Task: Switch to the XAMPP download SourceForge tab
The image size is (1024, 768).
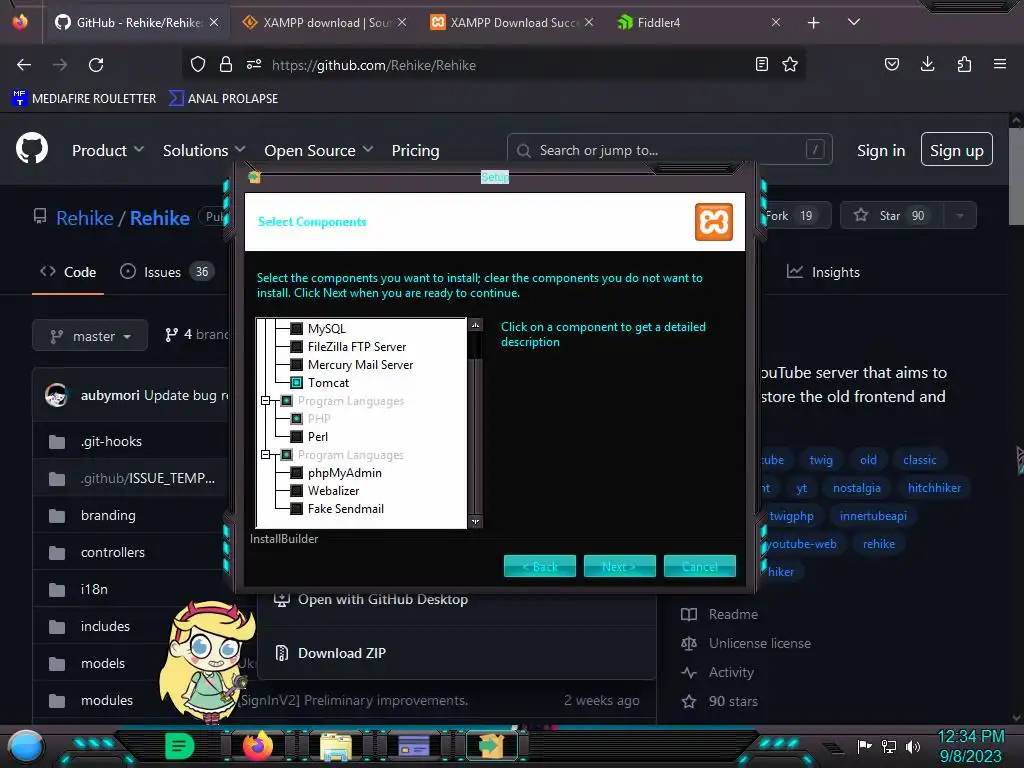Action: click(325, 23)
